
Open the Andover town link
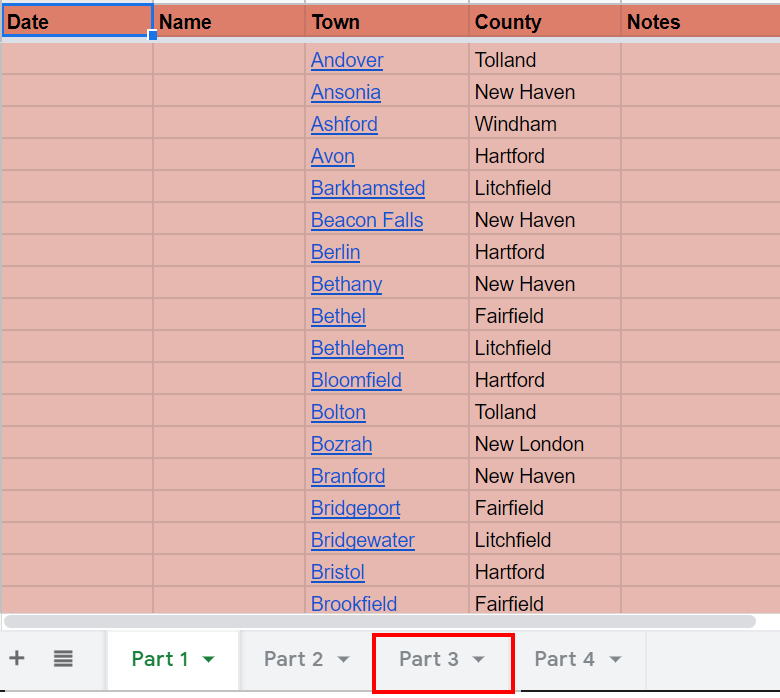pos(347,60)
